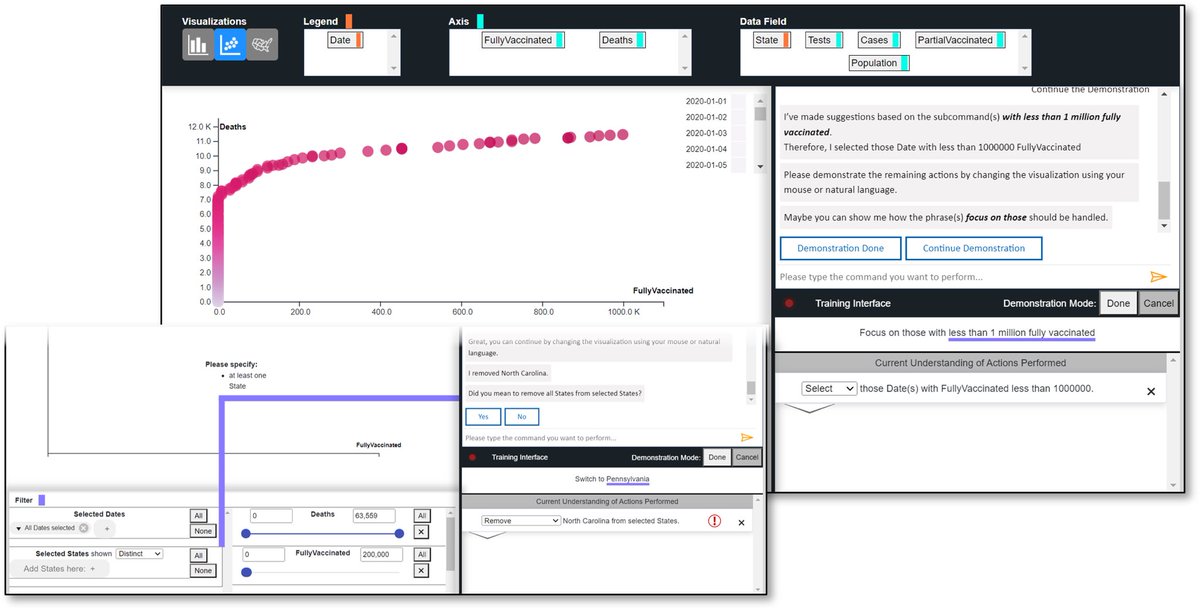Answer No to removing all States
Screen dimensions: 1200x610
(x=521, y=417)
